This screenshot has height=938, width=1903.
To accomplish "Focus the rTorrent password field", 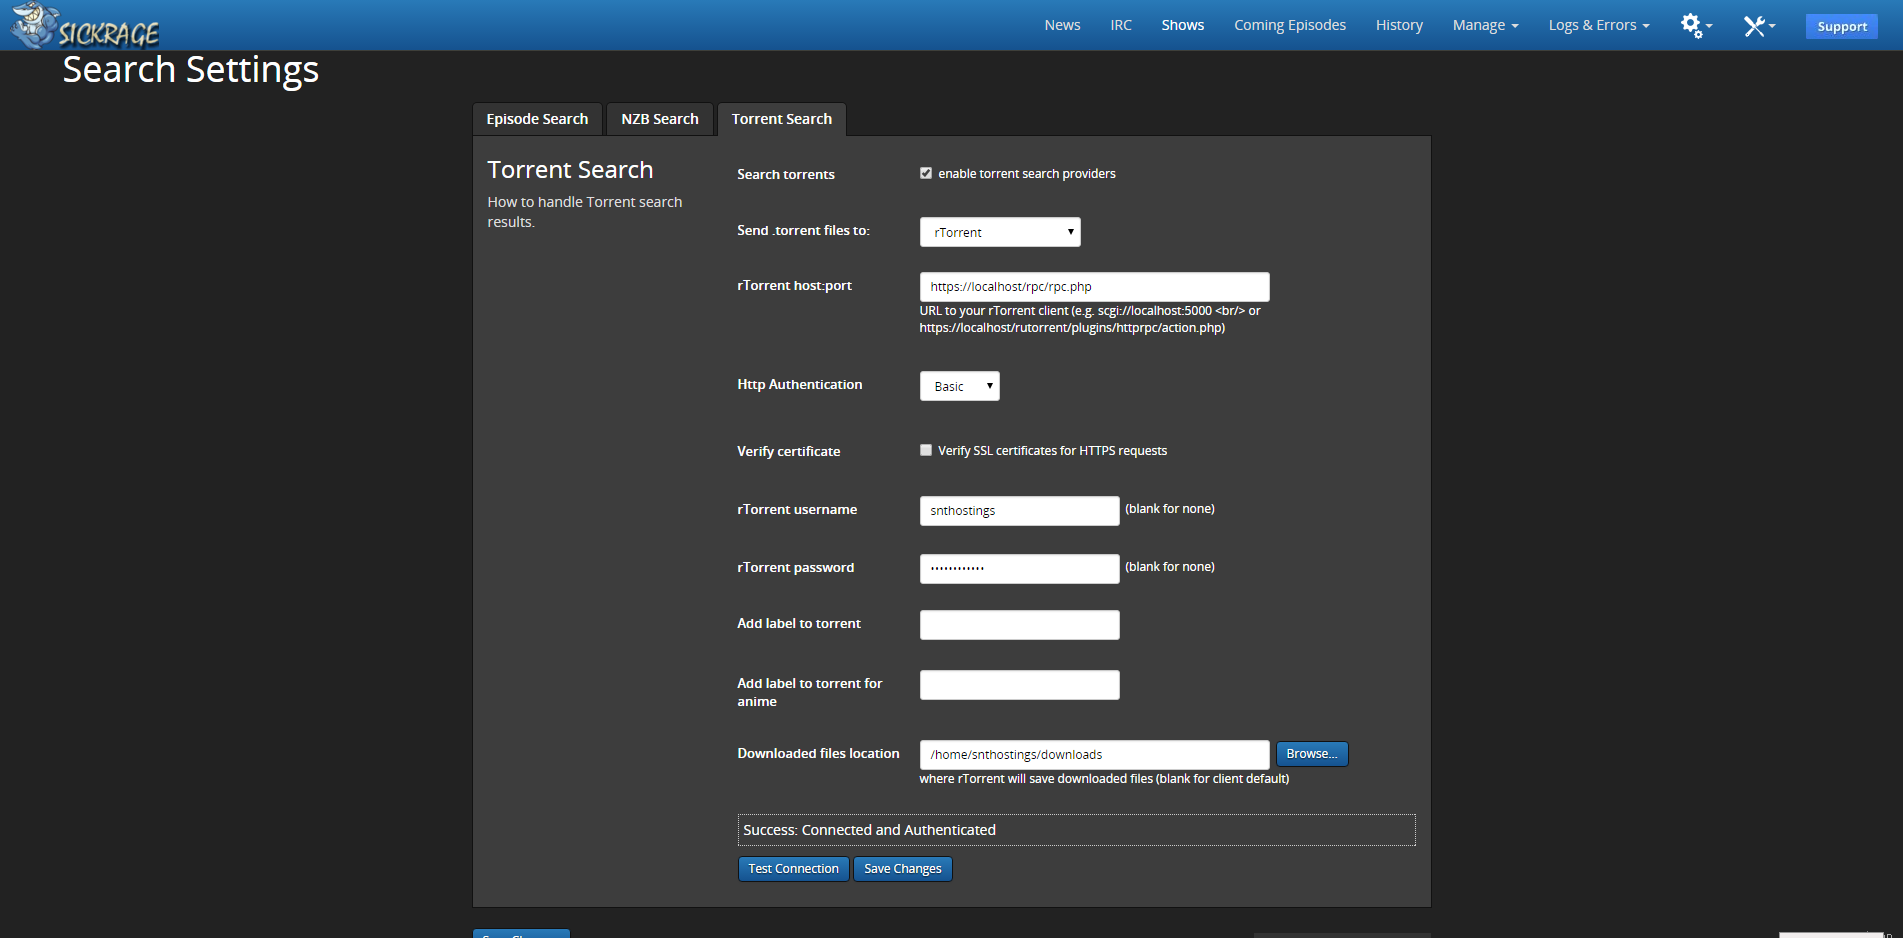I will 1020,569.
